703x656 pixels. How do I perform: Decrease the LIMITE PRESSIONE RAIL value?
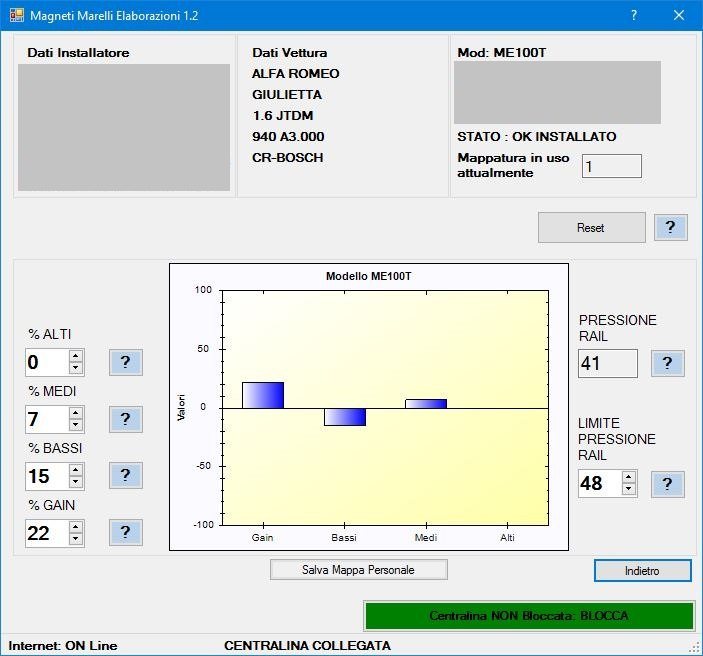(629, 490)
